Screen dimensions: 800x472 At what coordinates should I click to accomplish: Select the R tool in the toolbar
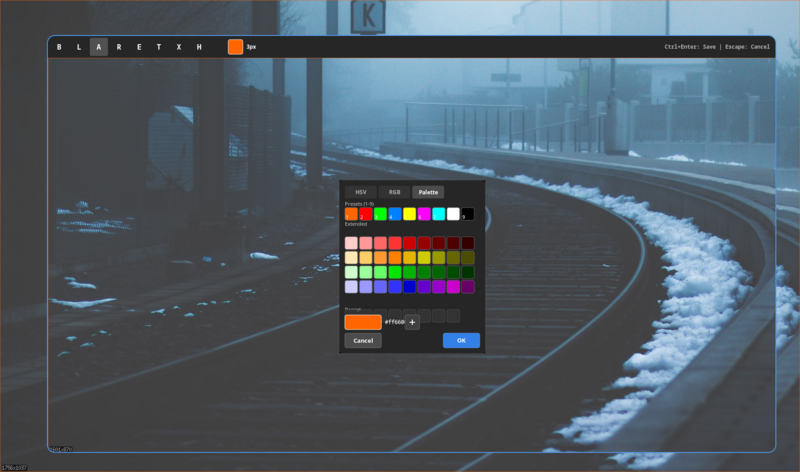(x=119, y=47)
